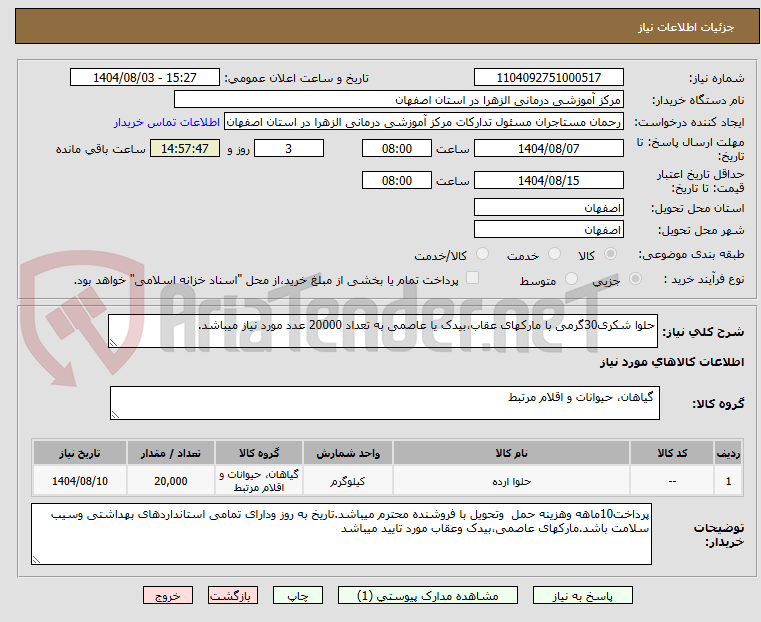Click the حلوا ارده item name cell

tap(511, 481)
